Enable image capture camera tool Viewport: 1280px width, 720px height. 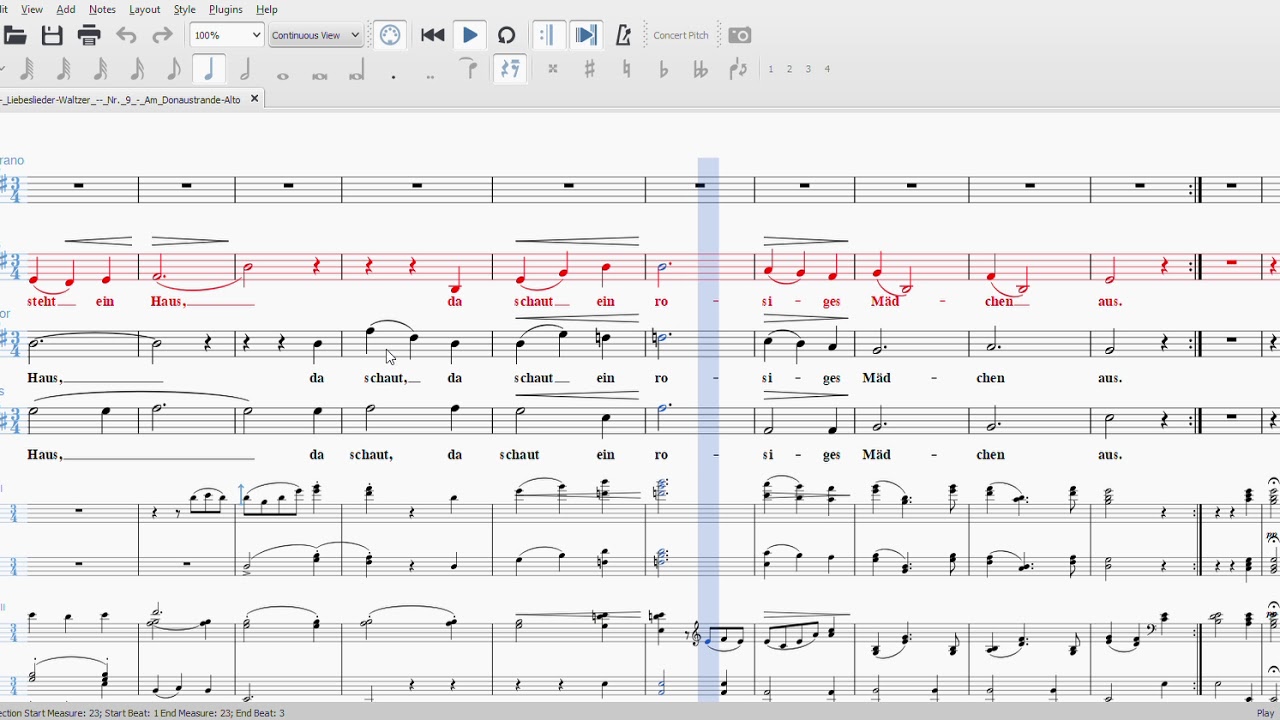(x=740, y=36)
